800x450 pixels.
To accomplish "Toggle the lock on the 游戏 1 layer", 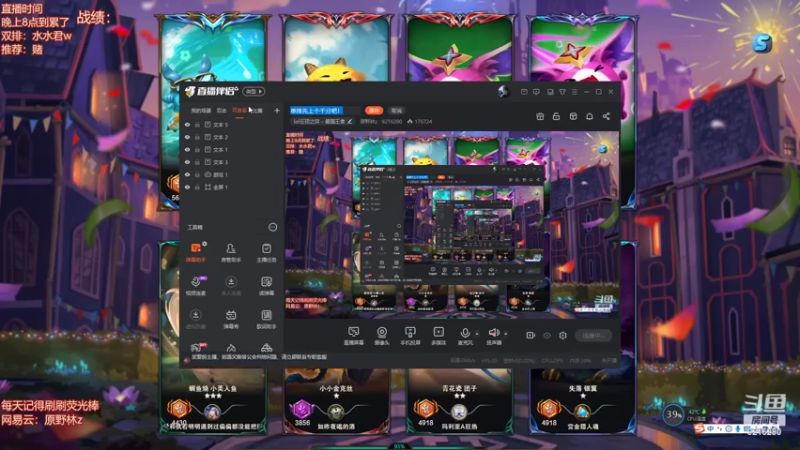I will (x=197, y=174).
